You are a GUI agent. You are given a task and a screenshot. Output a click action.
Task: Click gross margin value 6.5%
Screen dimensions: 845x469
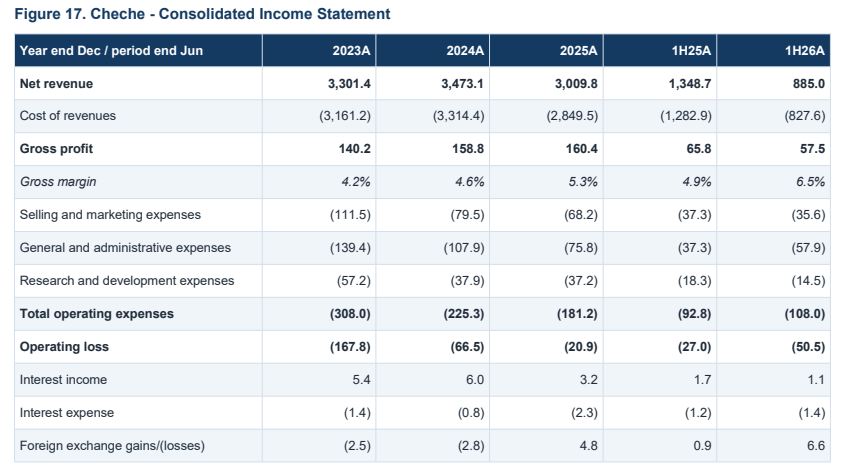point(811,182)
